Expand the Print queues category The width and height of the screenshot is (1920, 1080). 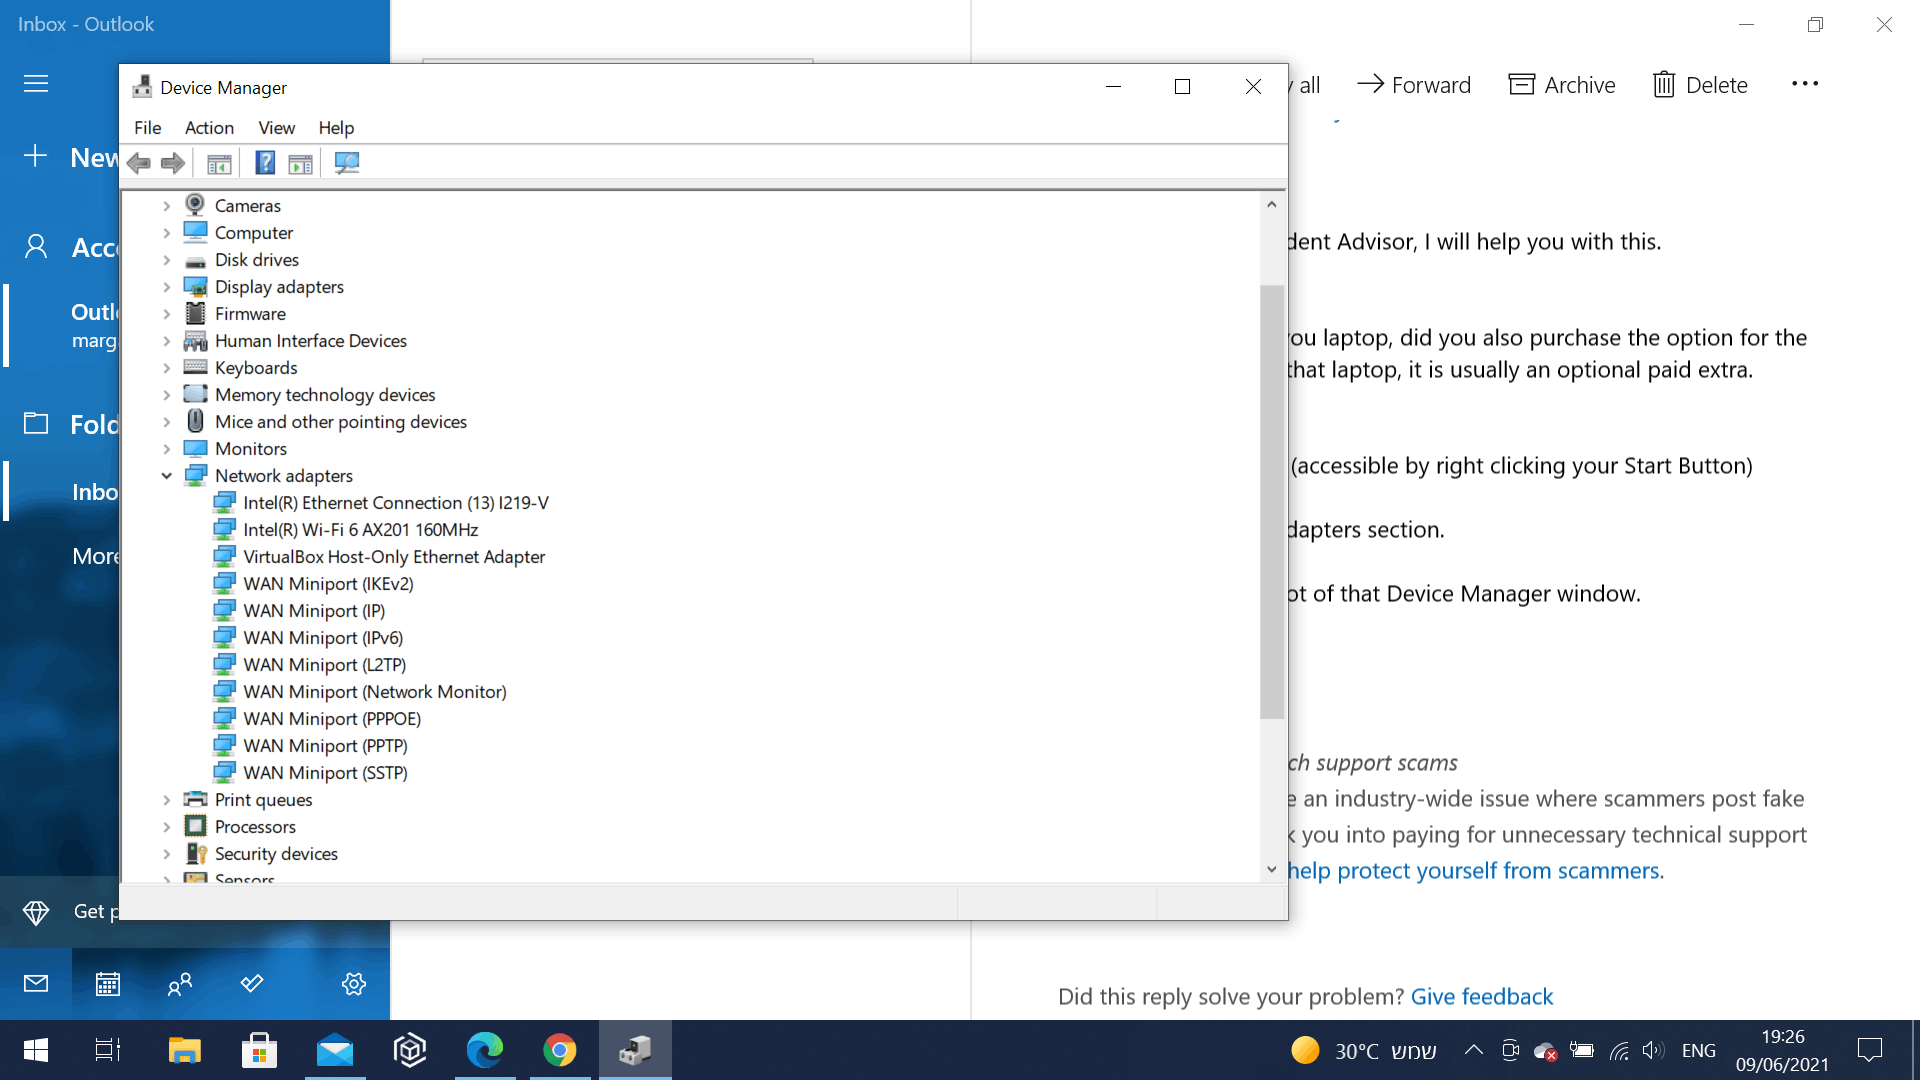(x=167, y=800)
